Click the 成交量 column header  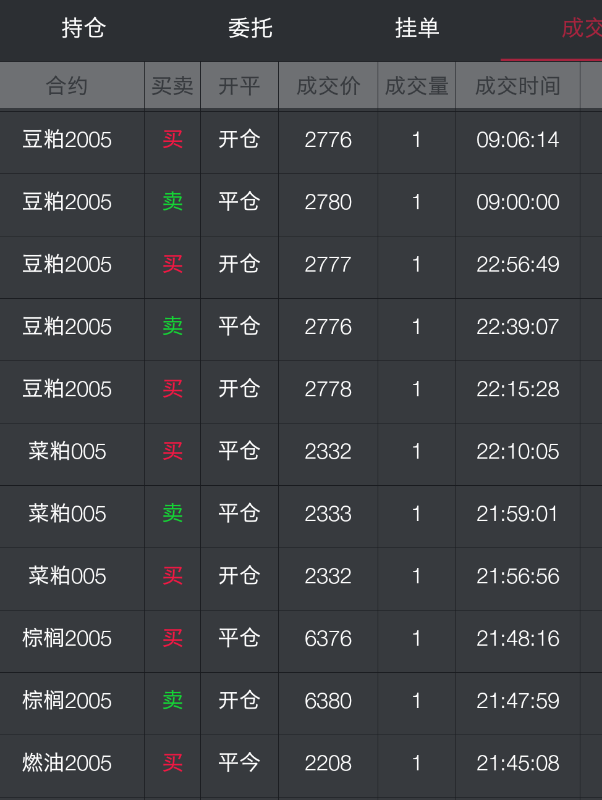416,87
